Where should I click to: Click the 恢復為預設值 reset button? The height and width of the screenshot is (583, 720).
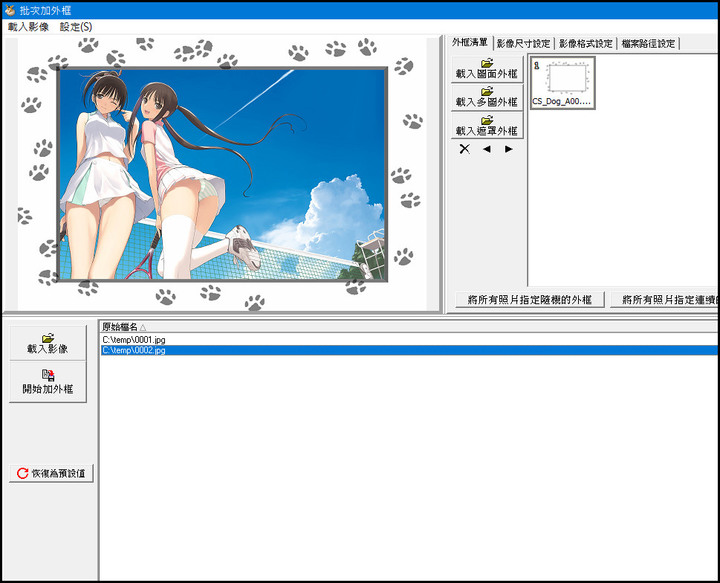tap(51, 473)
